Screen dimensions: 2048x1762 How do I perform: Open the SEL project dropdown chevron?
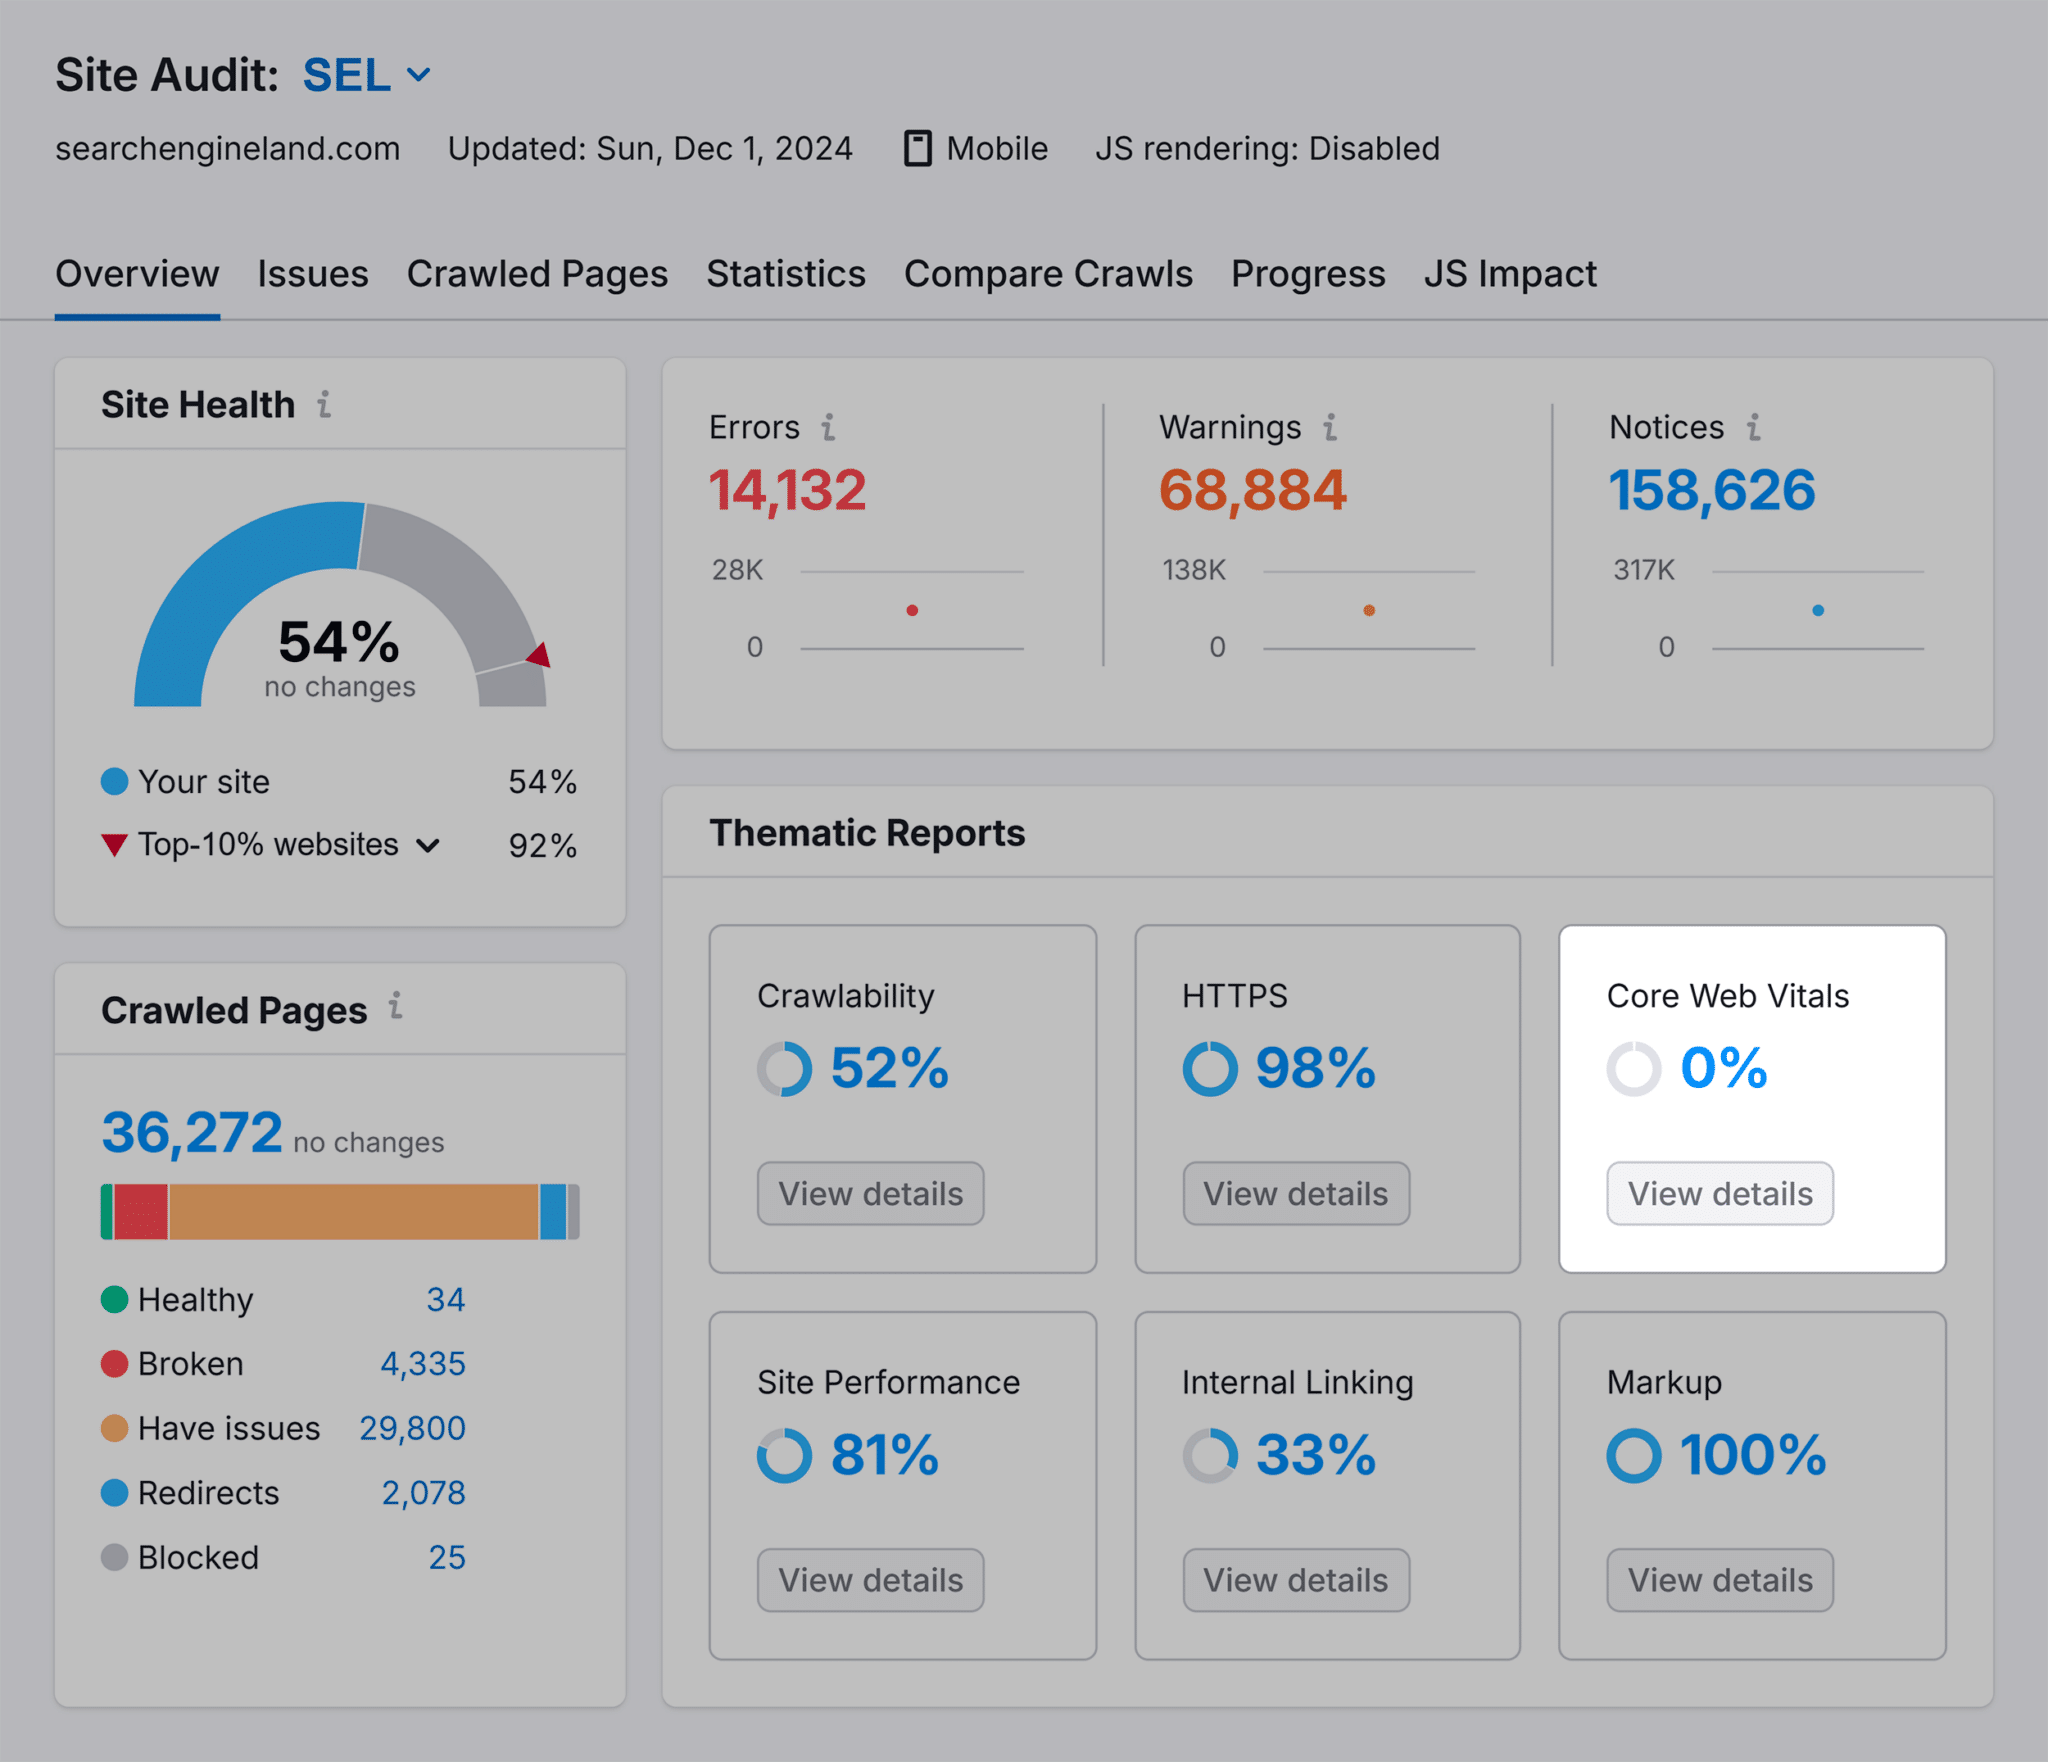pos(419,75)
